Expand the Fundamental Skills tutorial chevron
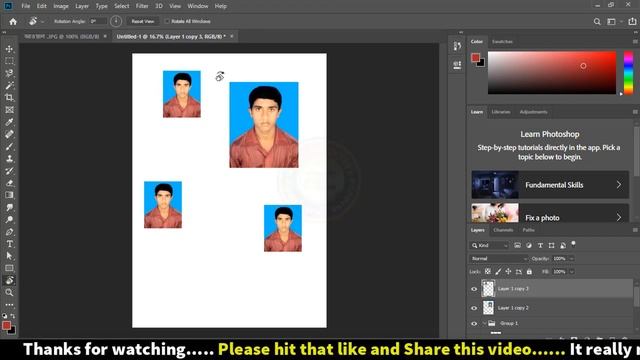The width and height of the screenshot is (640, 360). (x=619, y=185)
